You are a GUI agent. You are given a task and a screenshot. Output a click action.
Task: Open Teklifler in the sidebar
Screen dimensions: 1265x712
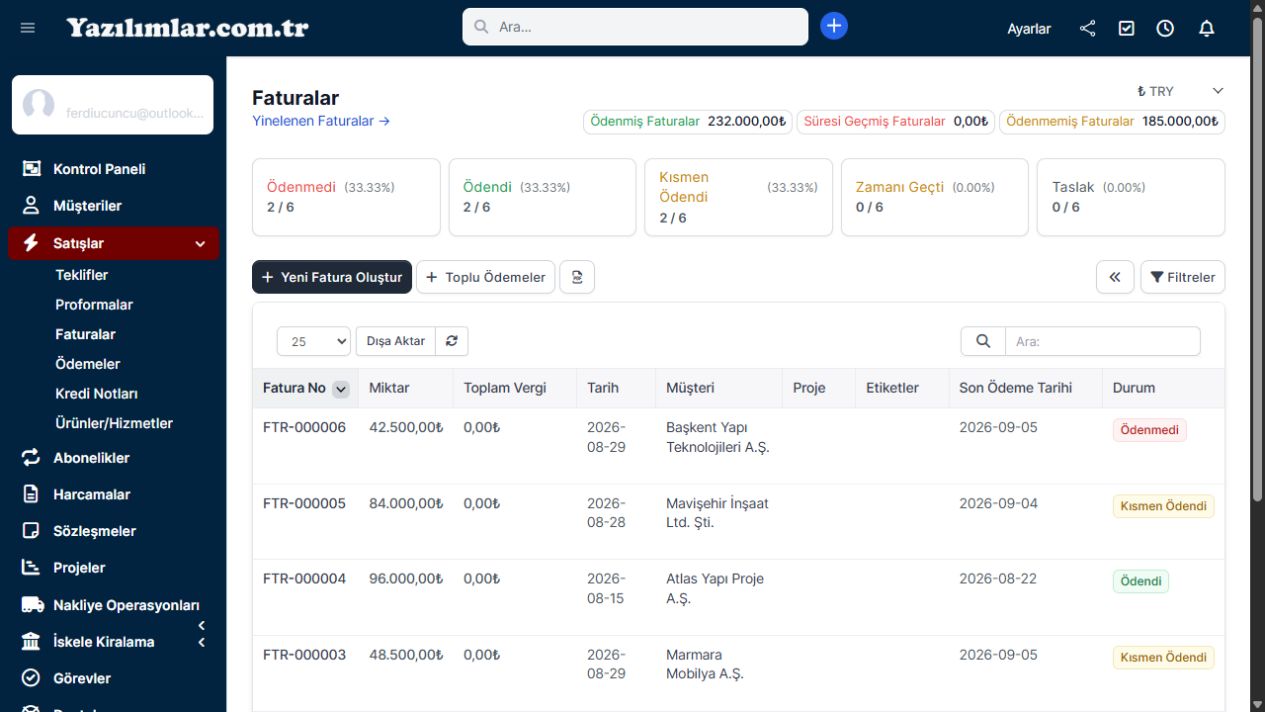pos(82,275)
